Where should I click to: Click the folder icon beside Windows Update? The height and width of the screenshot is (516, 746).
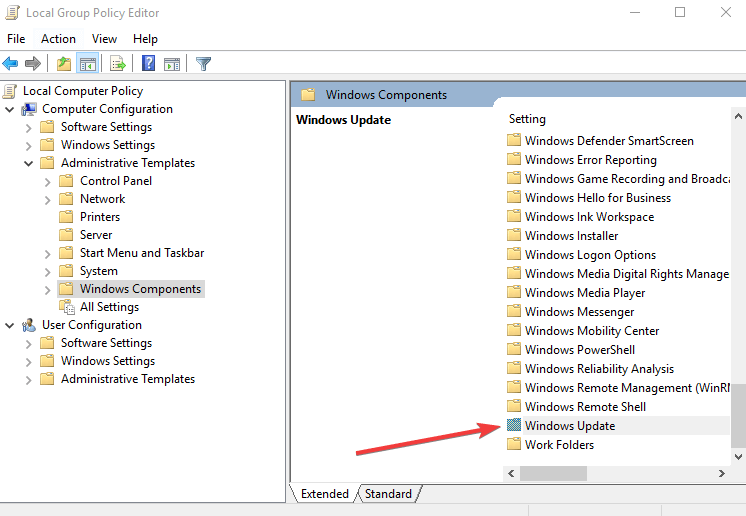(514, 425)
